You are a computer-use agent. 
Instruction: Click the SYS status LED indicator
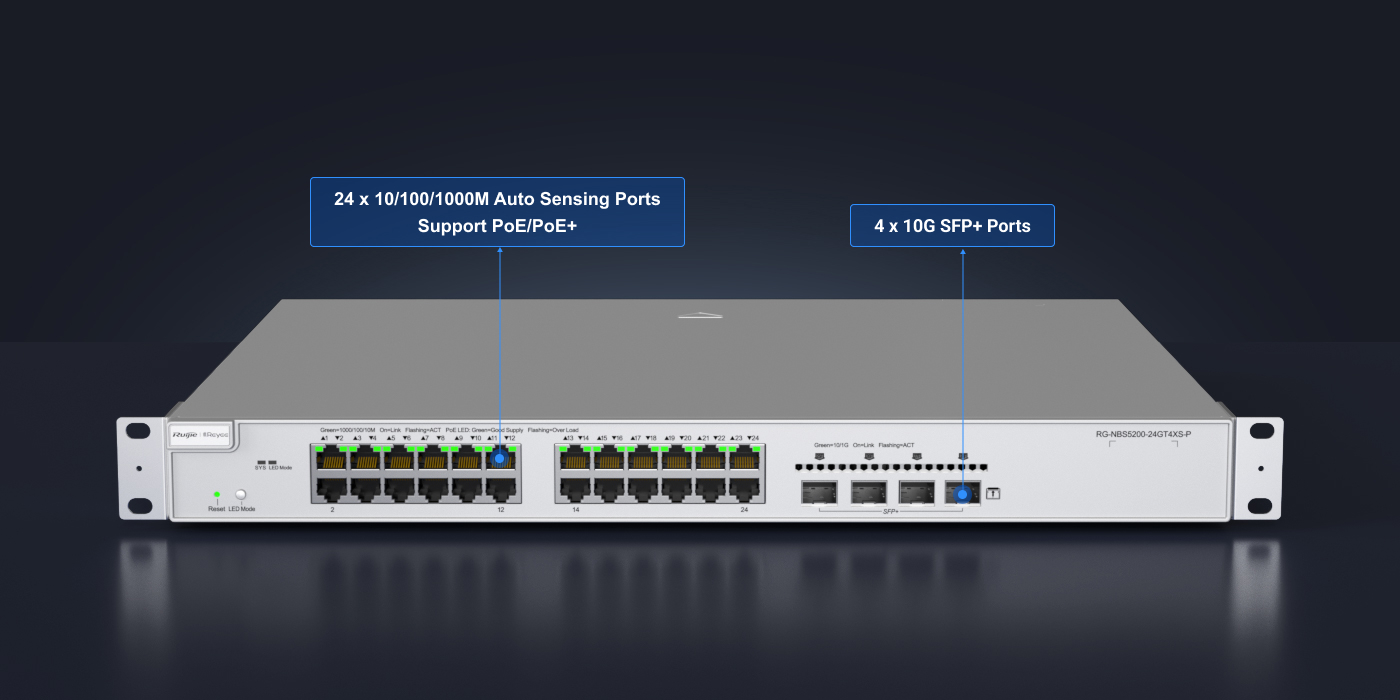(260, 462)
